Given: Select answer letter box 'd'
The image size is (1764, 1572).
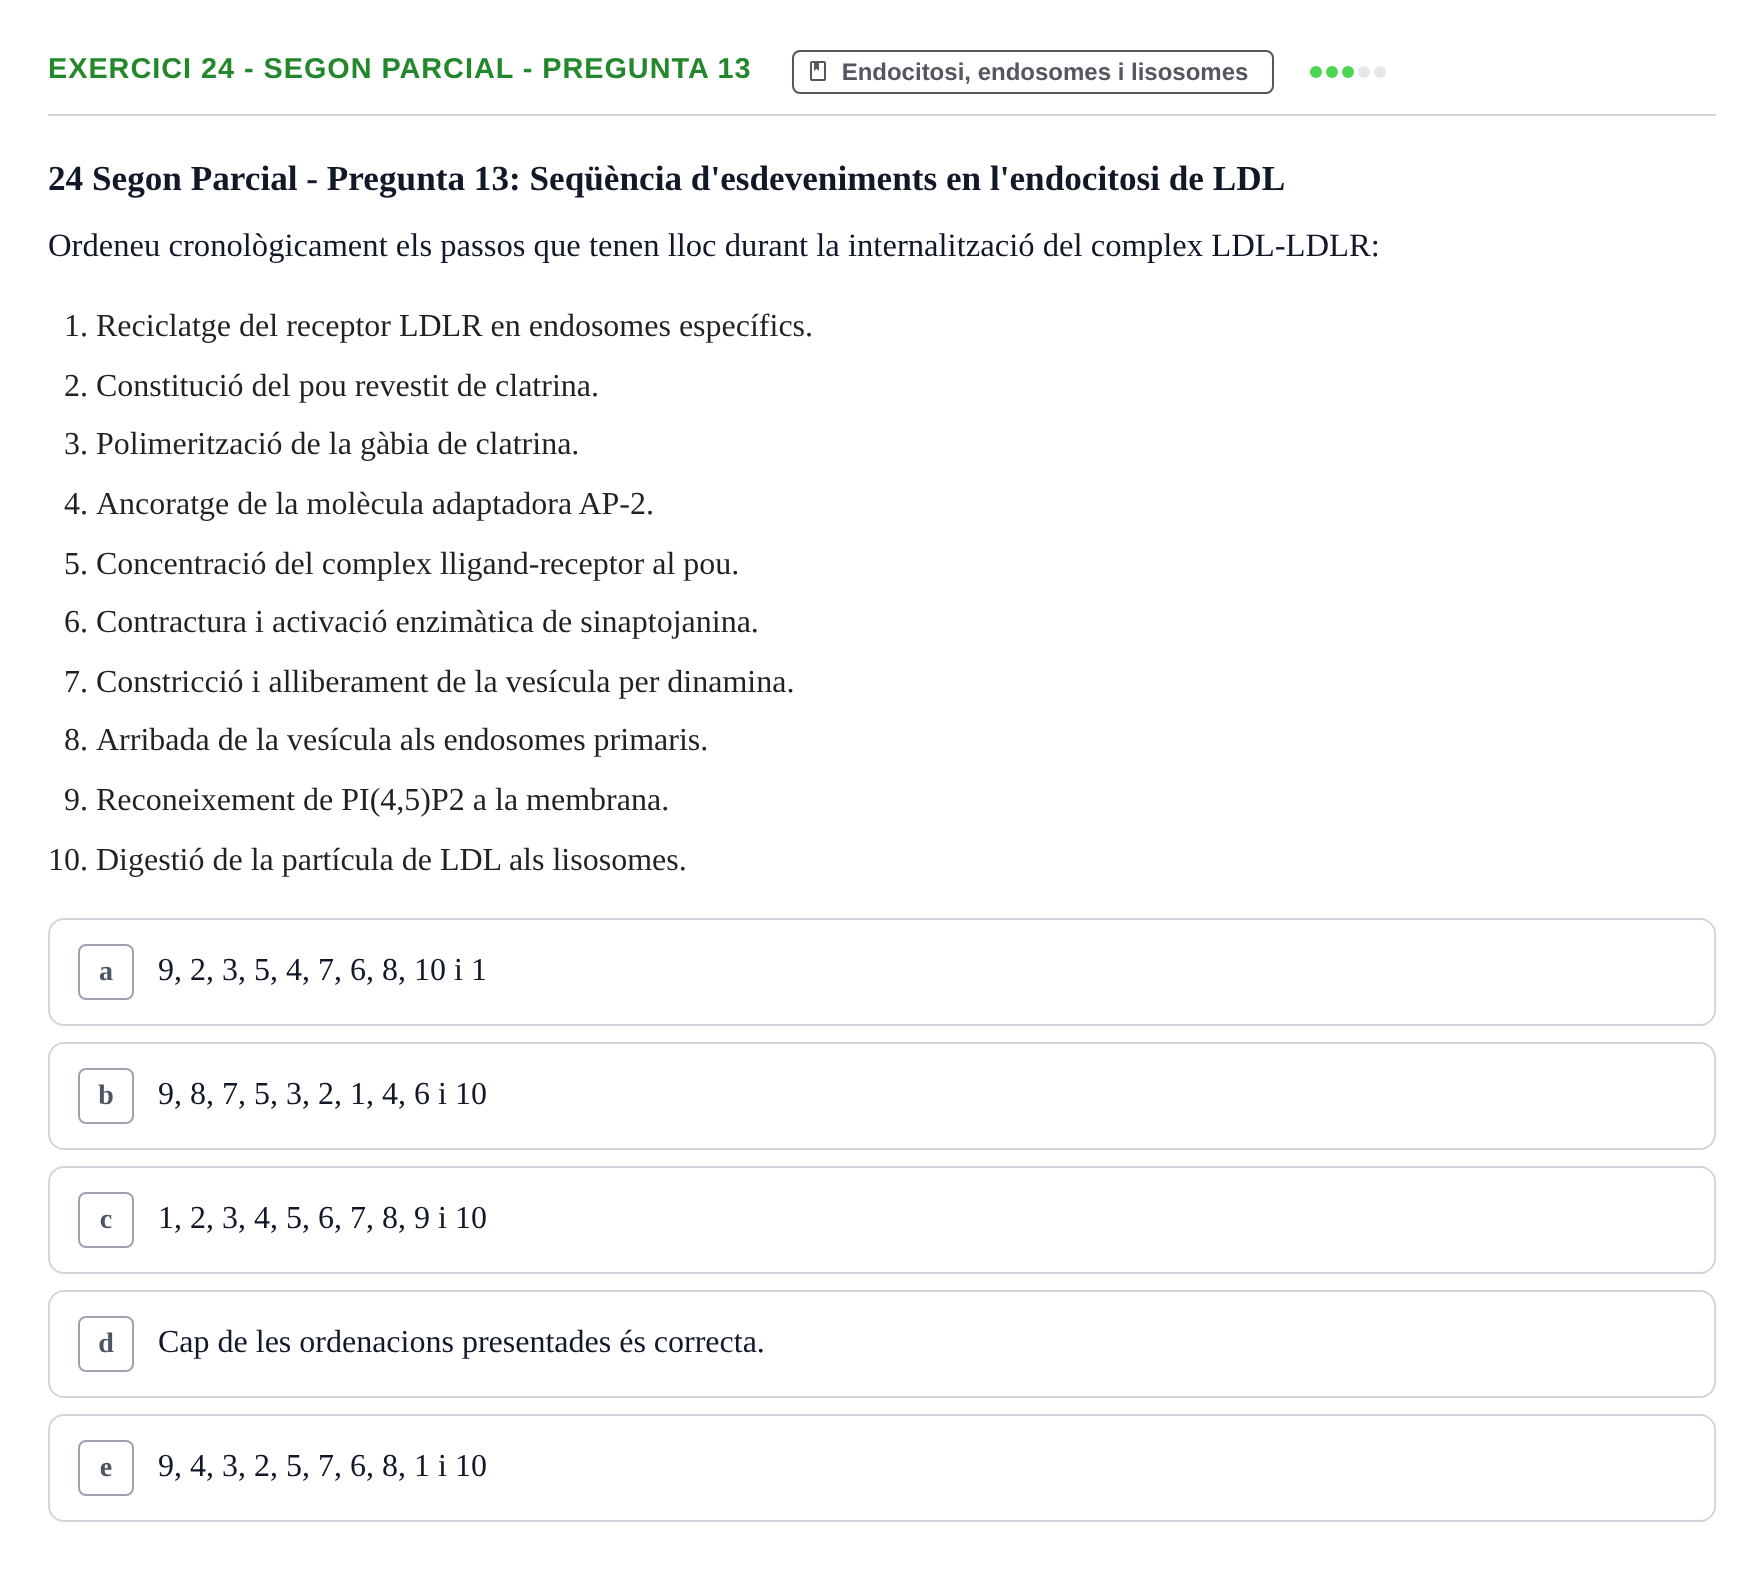Looking at the screenshot, I should [x=106, y=1344].
